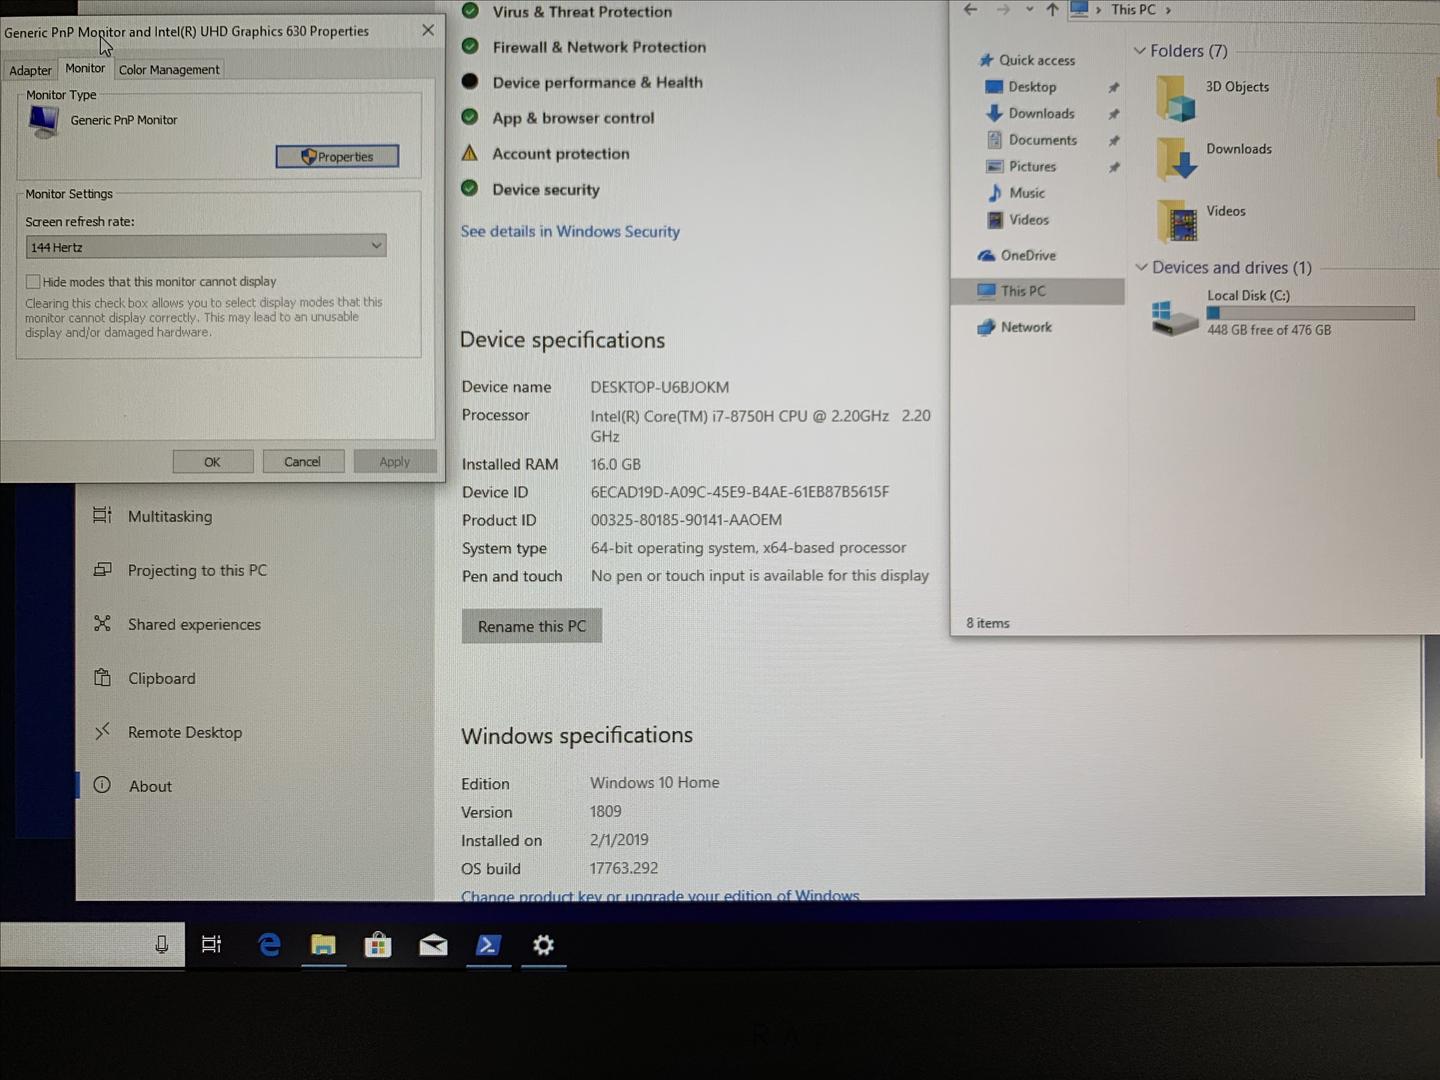Screen dimensions: 1440x1080
Task: Click the Rename this PC button
Action: (531, 626)
